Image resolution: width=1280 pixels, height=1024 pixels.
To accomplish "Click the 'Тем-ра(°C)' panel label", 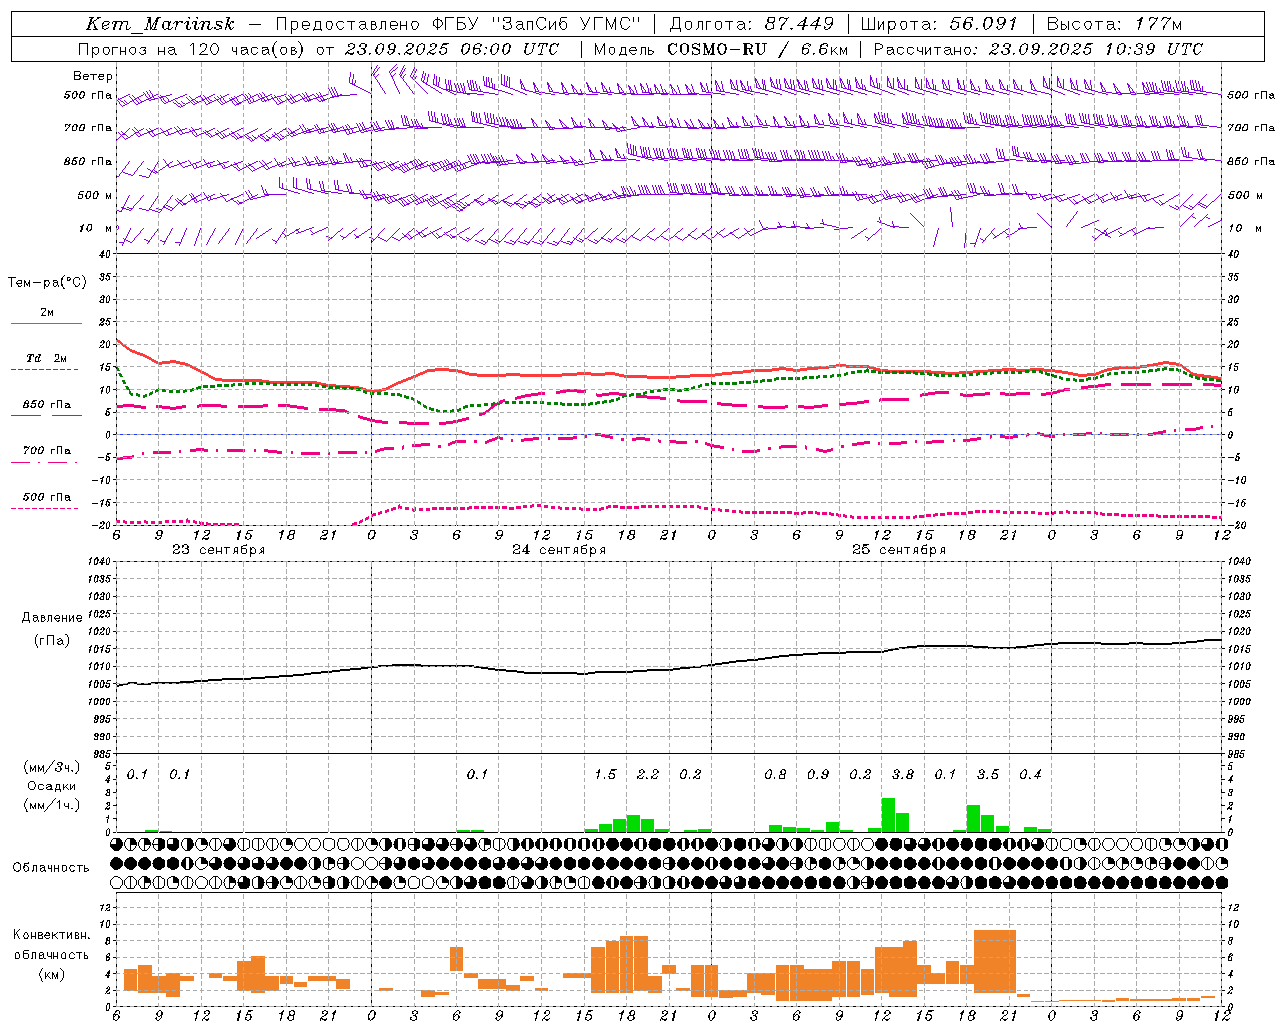I will 47,283.
